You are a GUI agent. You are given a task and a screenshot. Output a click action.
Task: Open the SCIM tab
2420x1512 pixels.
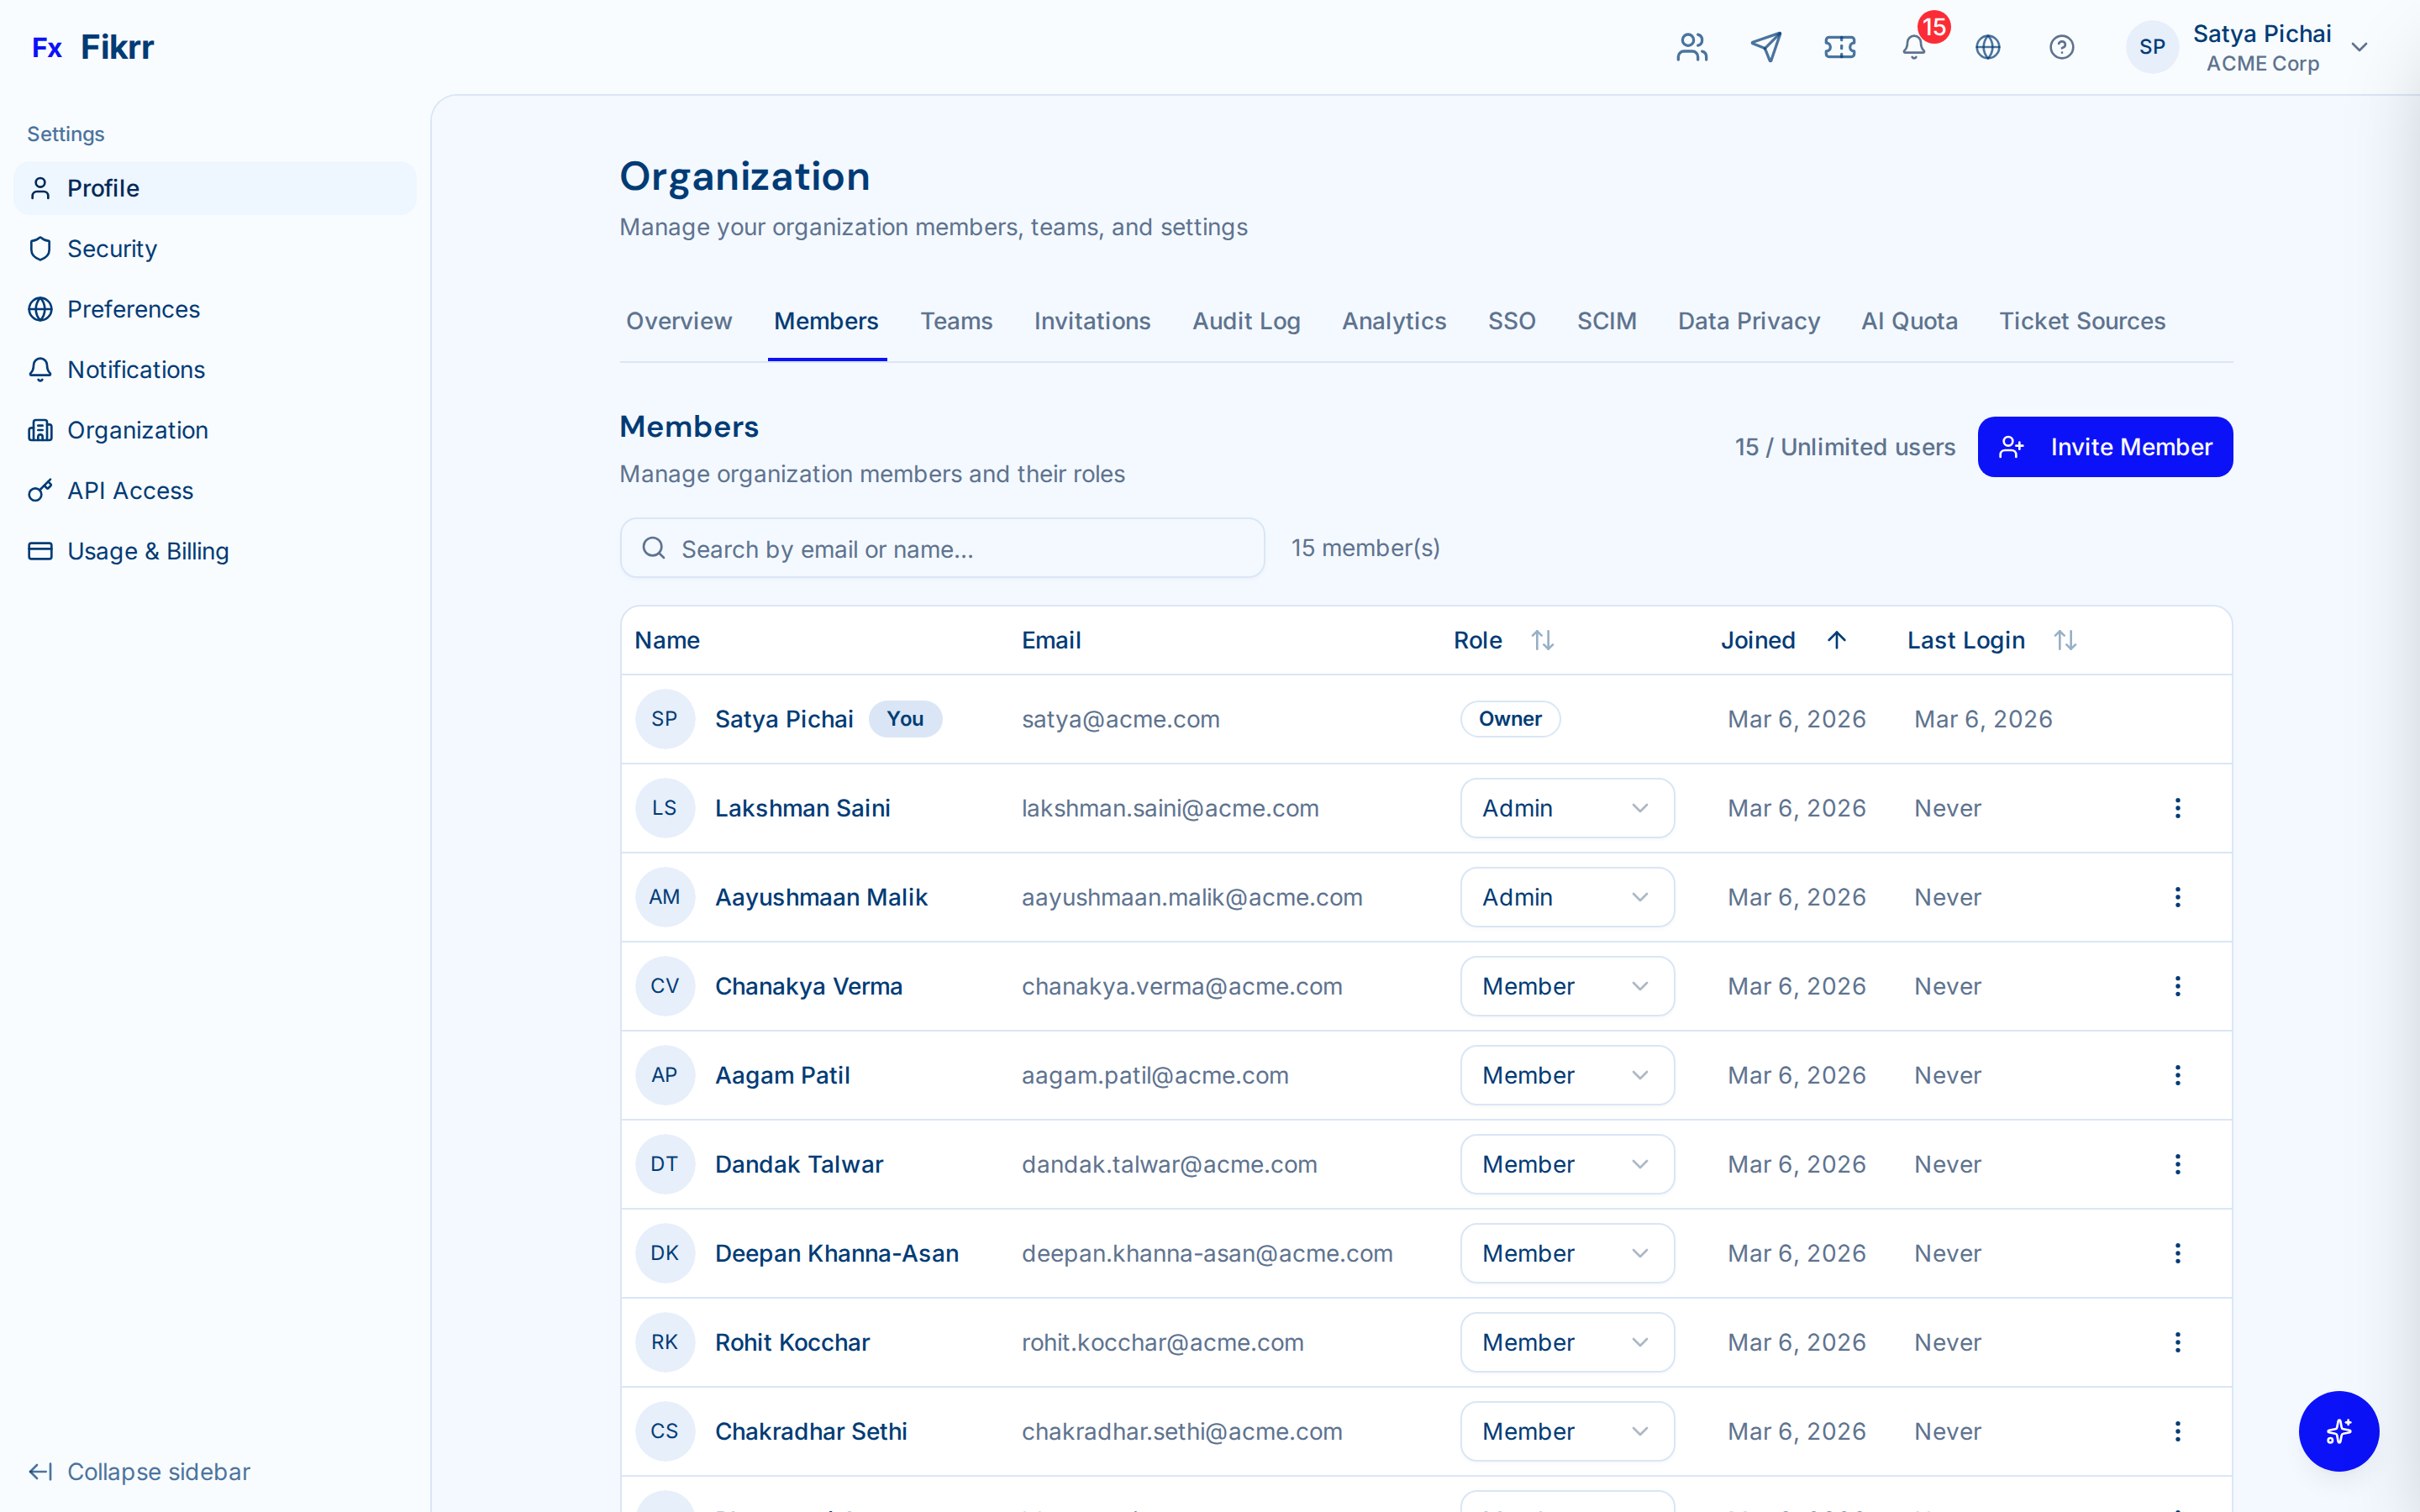[1606, 321]
